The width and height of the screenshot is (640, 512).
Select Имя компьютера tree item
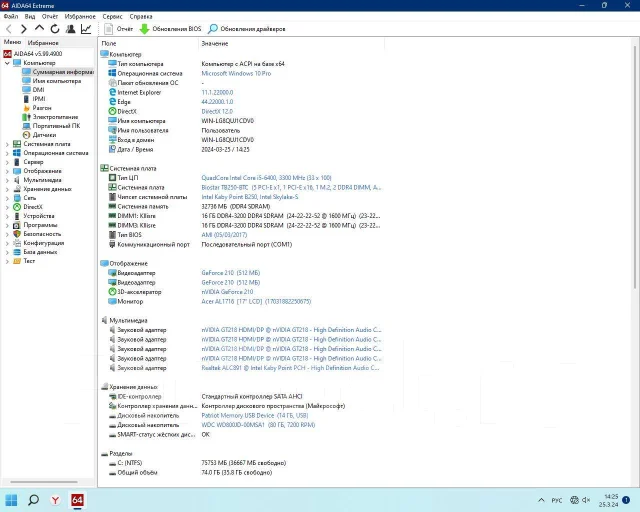coord(52,81)
